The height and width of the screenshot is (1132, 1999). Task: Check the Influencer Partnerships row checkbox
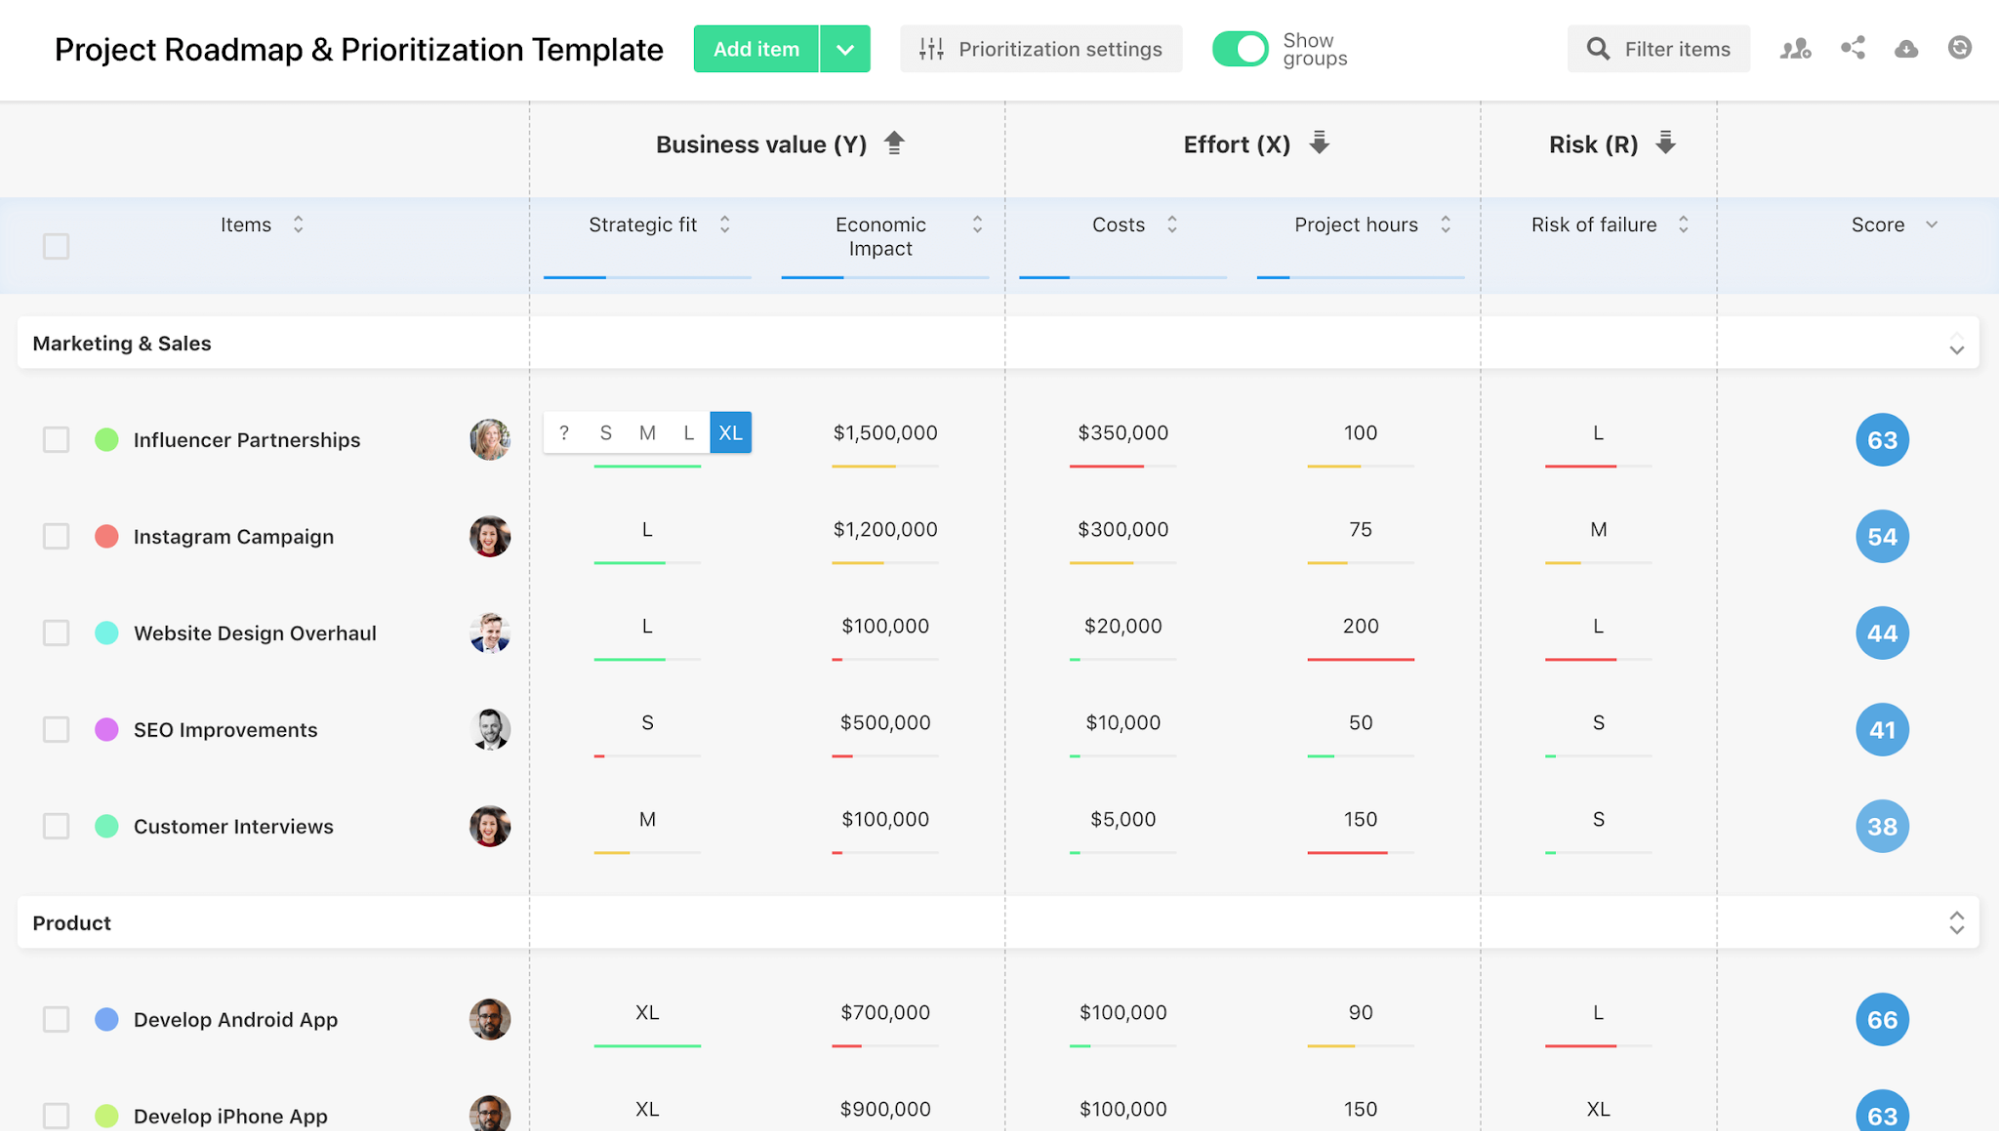(x=56, y=440)
